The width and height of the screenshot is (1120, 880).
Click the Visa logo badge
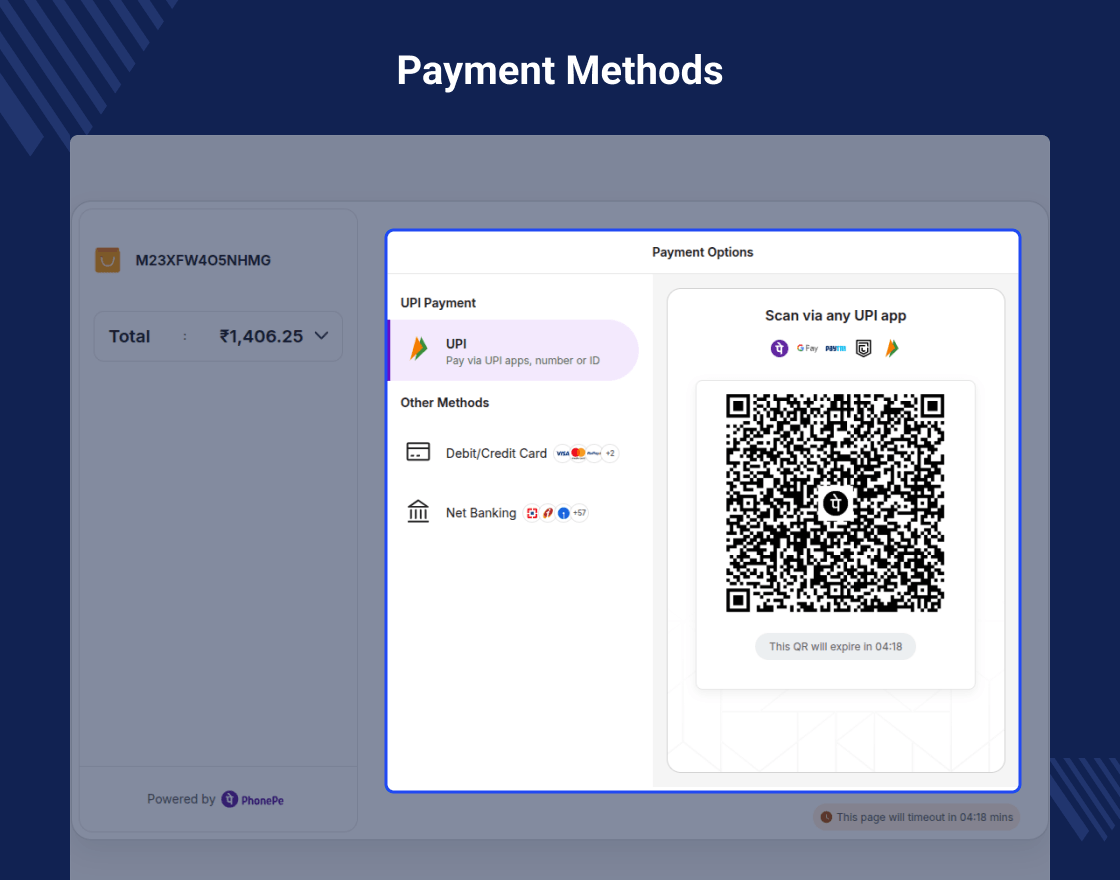[563, 453]
